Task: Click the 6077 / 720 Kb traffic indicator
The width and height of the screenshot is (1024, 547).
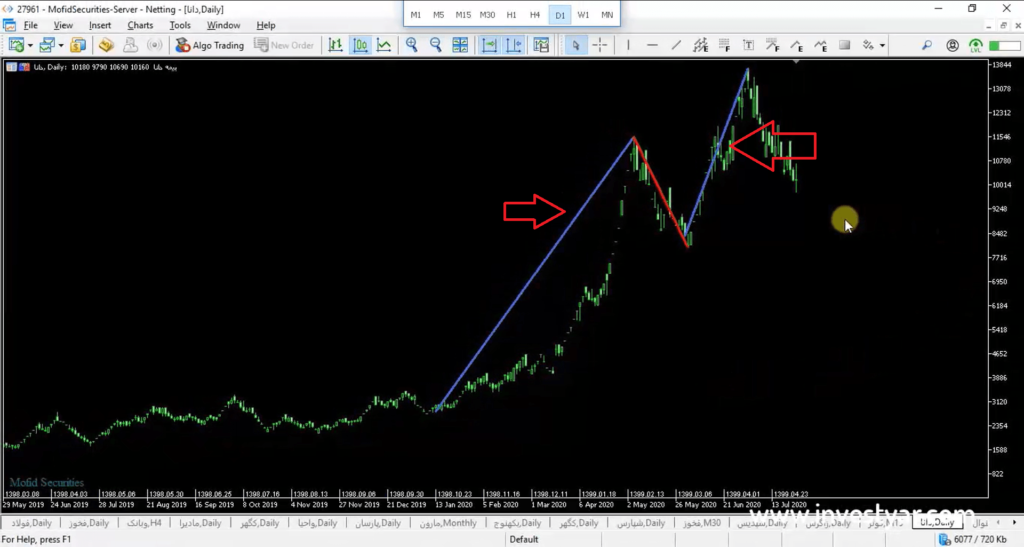Action: (972, 539)
